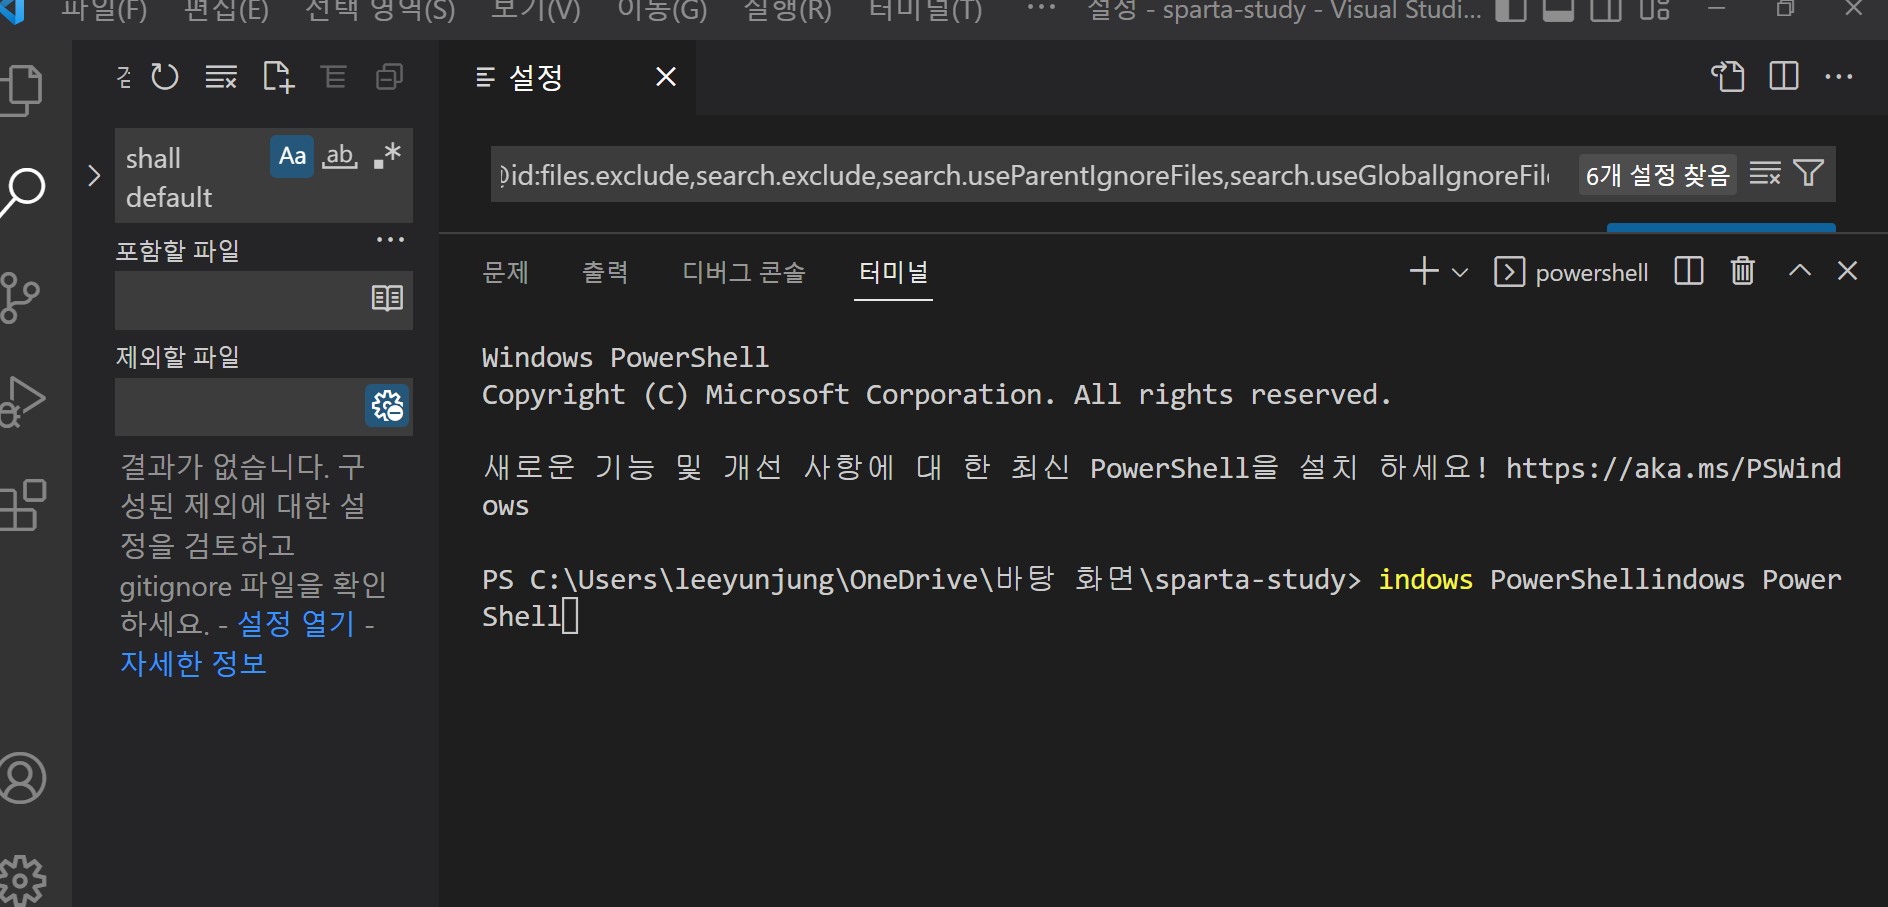Toggle the bottom panel layout icon
This screenshot has height=907, width=1888.
point(1559,10)
